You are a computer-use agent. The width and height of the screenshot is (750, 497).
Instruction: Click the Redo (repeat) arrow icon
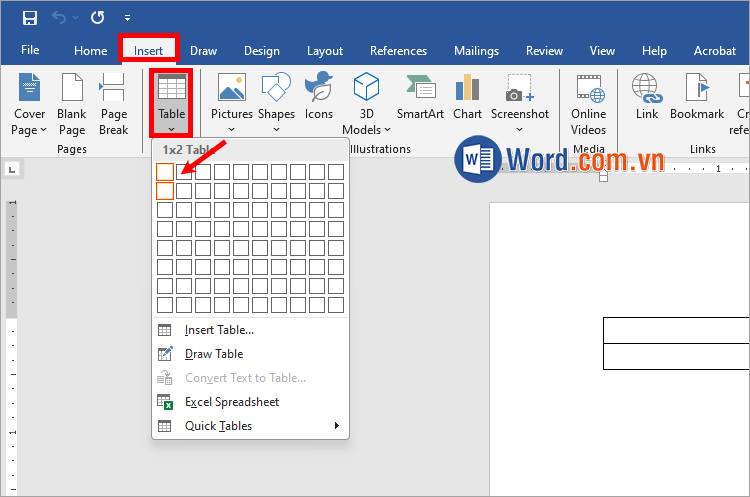tap(97, 17)
